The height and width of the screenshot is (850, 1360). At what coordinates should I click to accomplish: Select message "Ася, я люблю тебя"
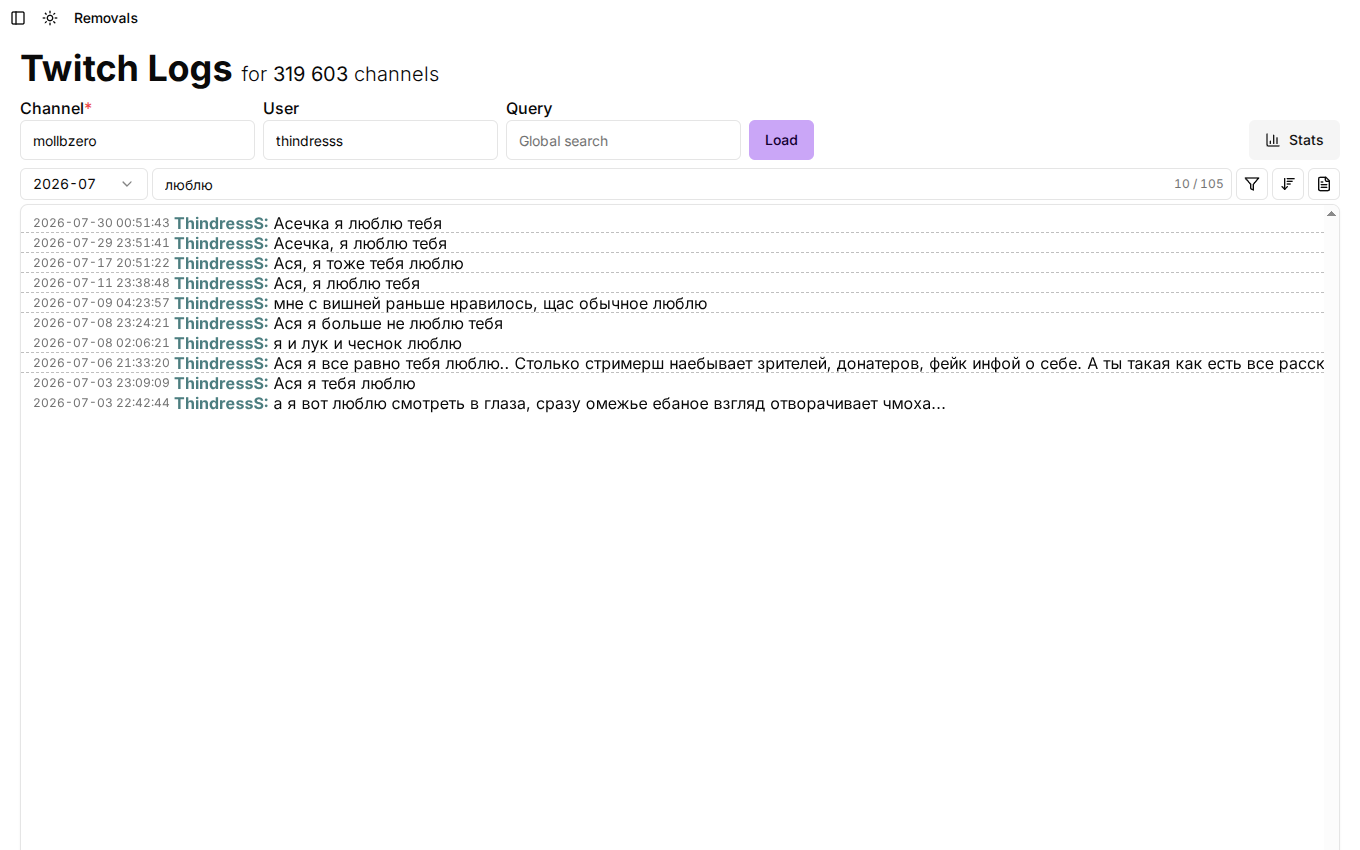(x=347, y=283)
